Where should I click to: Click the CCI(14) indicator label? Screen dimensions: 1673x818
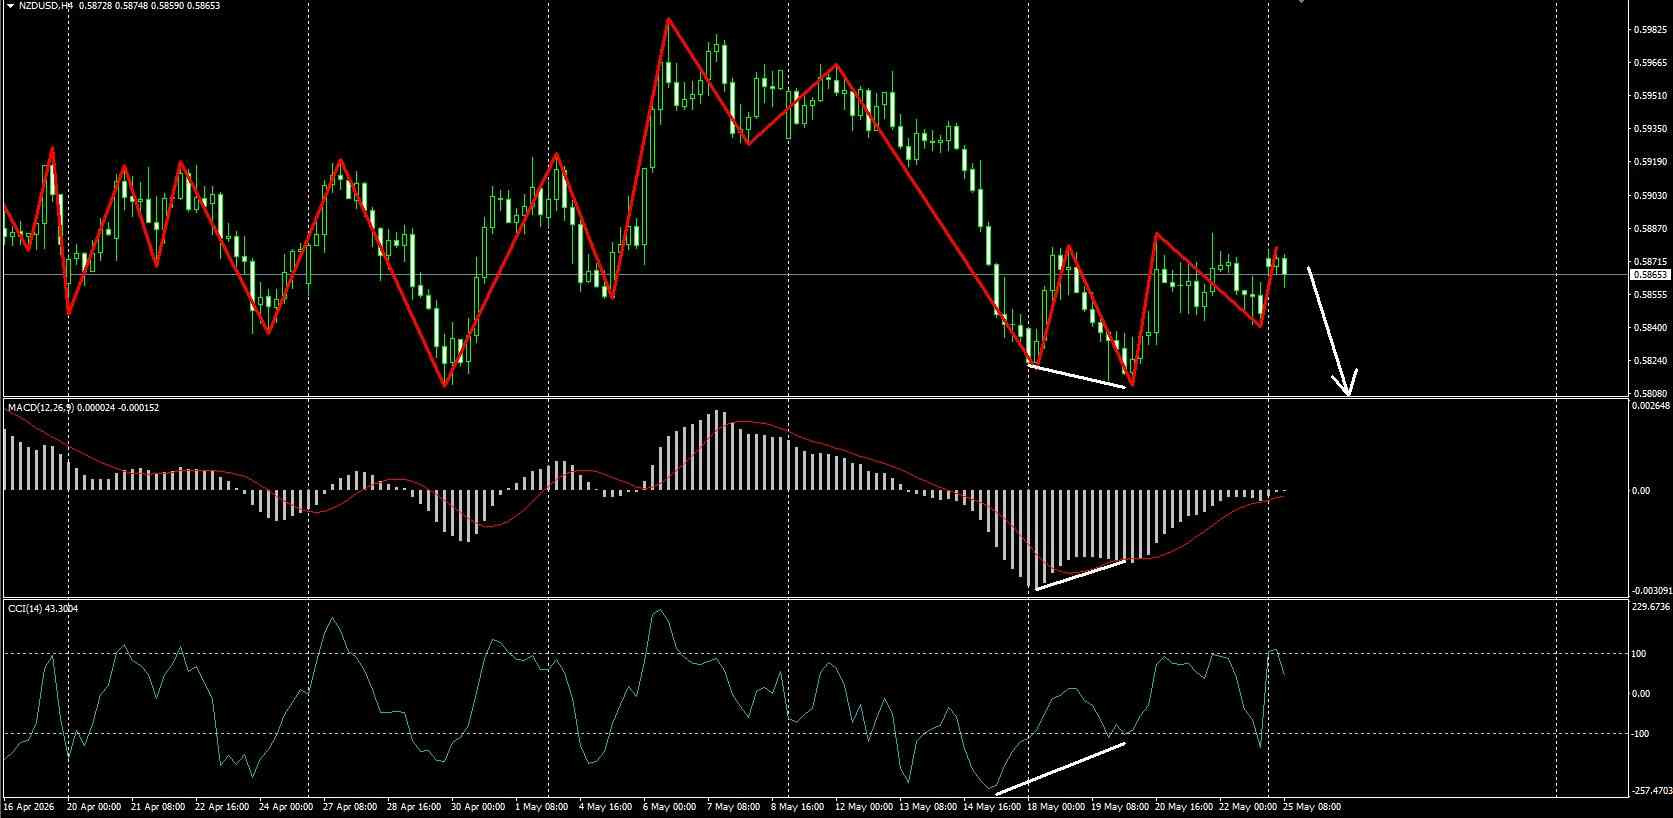click(x=24, y=608)
